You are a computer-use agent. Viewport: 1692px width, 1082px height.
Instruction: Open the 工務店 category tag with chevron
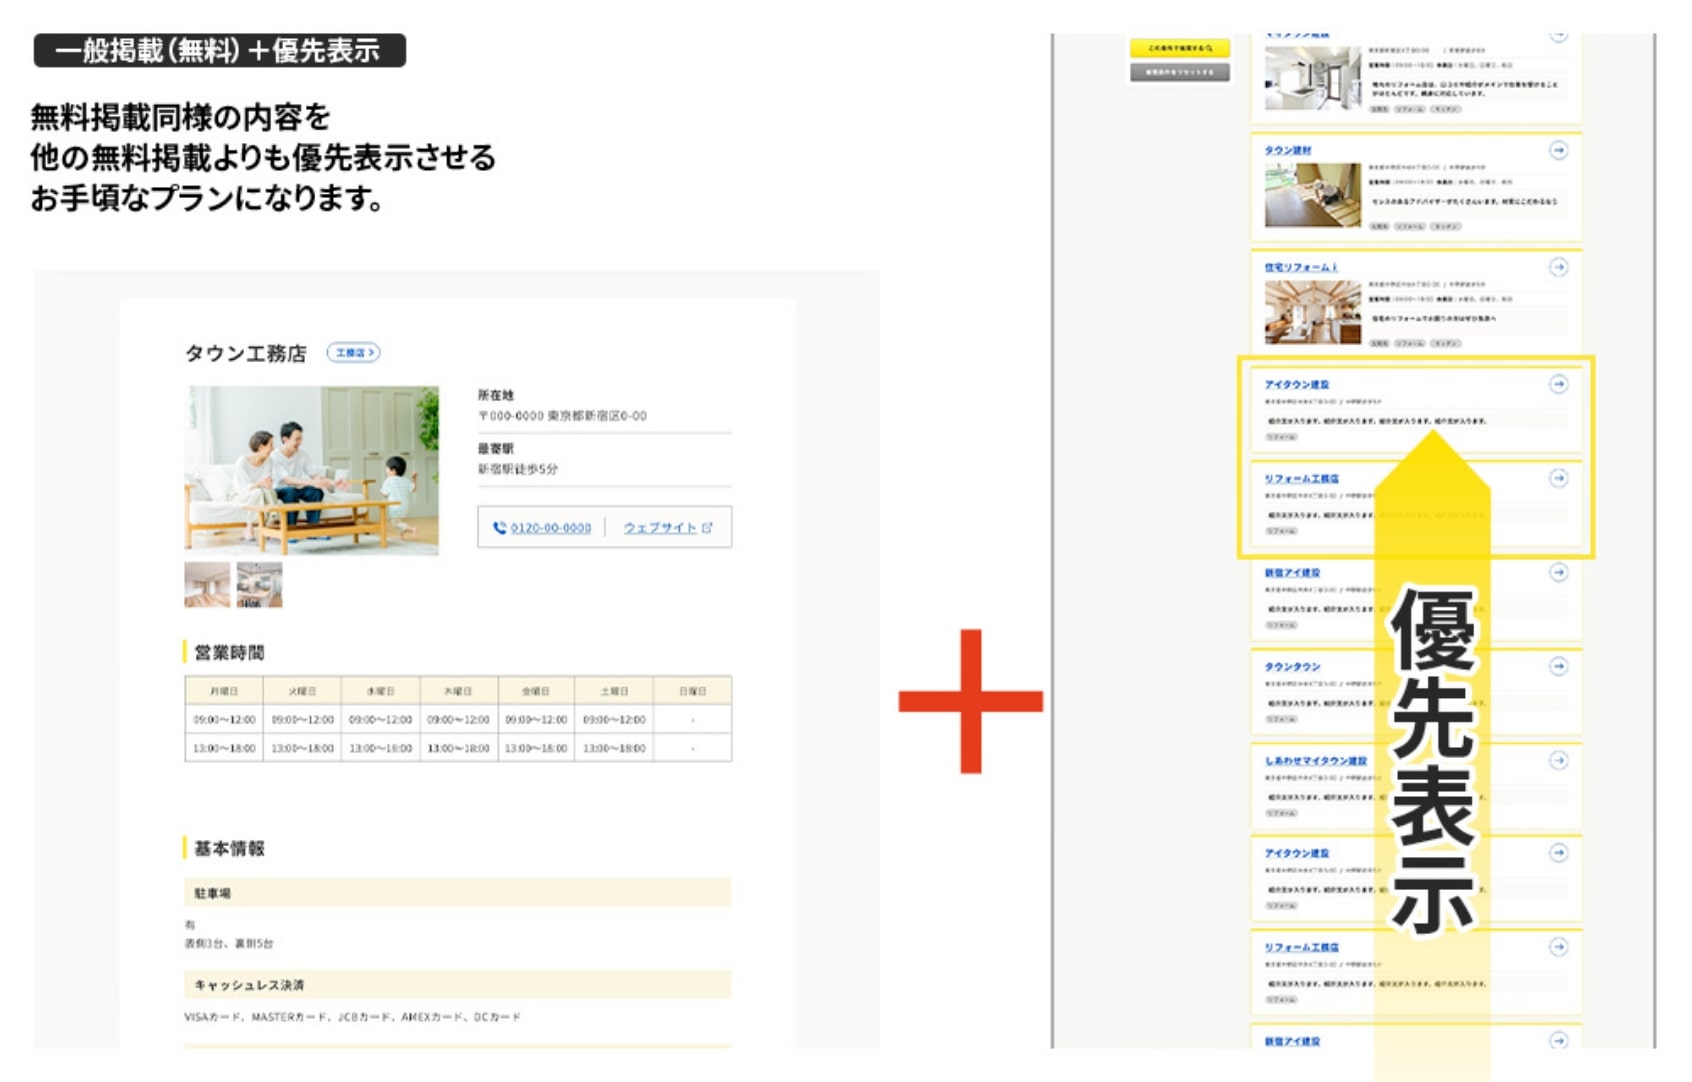[353, 353]
